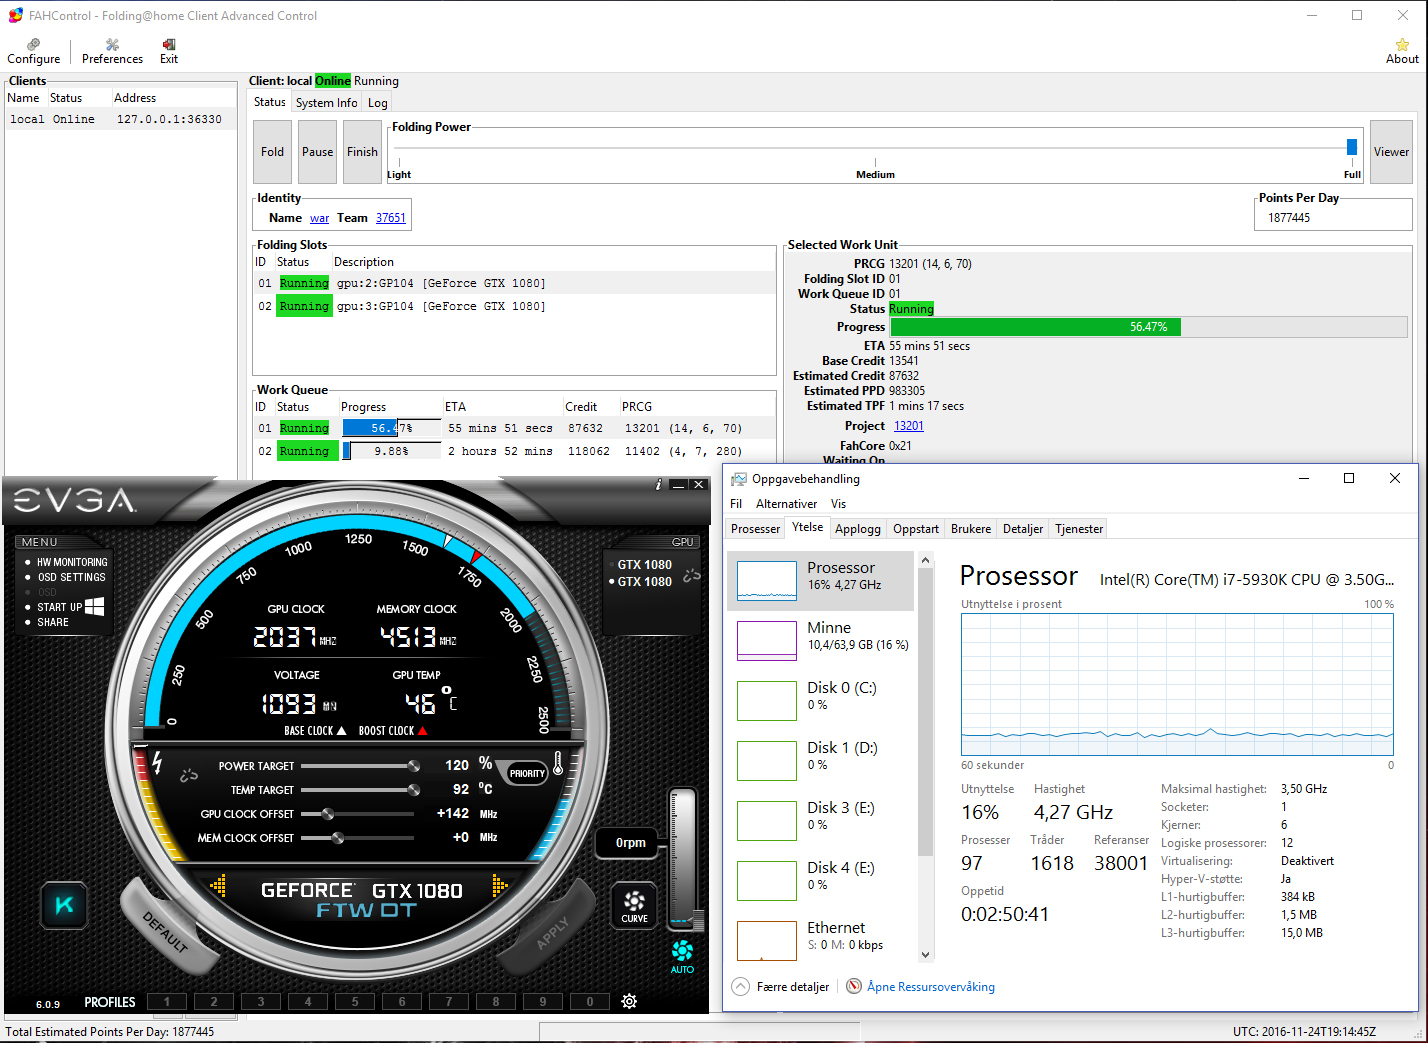1428x1043 pixels.
Task: Select Disk 3 (E:) performance item
Action: coord(820,820)
